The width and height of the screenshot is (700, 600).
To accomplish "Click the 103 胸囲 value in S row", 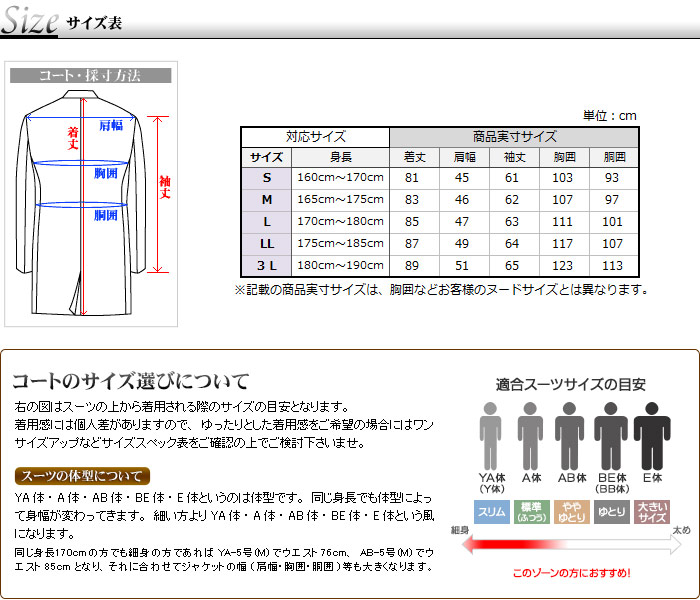I will (x=562, y=178).
